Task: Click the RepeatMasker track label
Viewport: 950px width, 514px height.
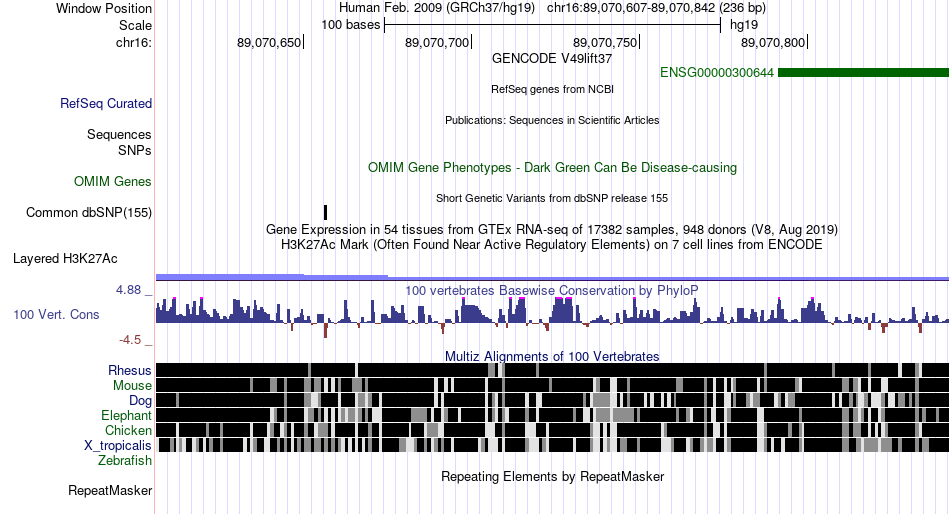Action: [x=110, y=490]
